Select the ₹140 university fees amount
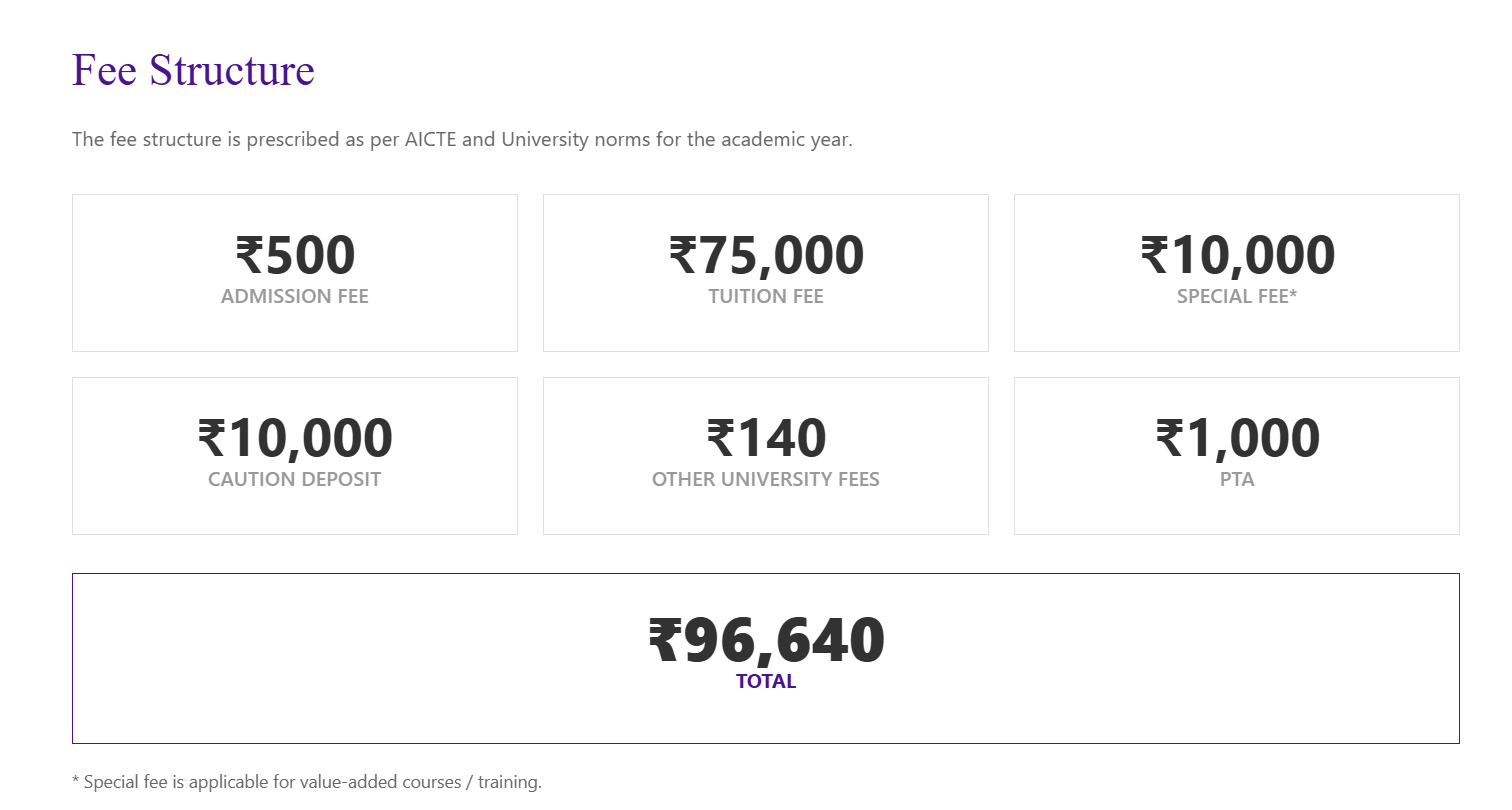Viewport: 1512px width, 810px height. [x=766, y=438]
